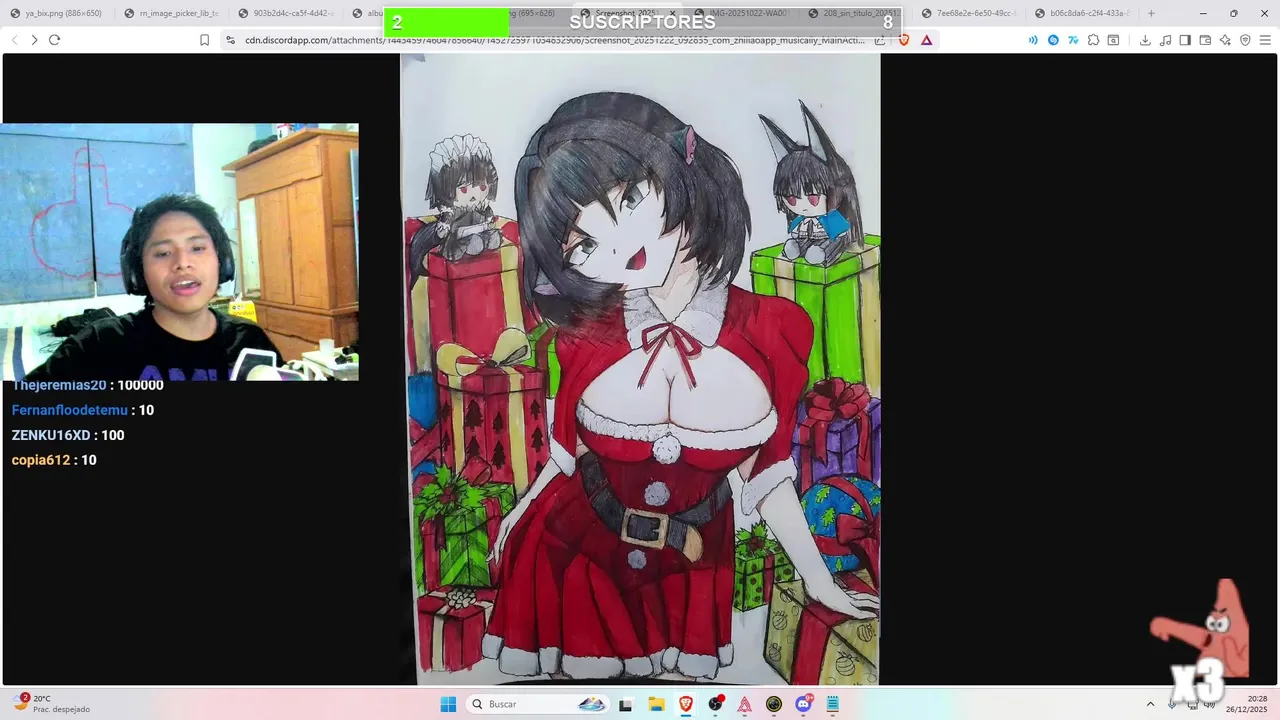Open the red triangle app on taskbar
Image resolution: width=1280 pixels, height=720 pixels.
(744, 704)
